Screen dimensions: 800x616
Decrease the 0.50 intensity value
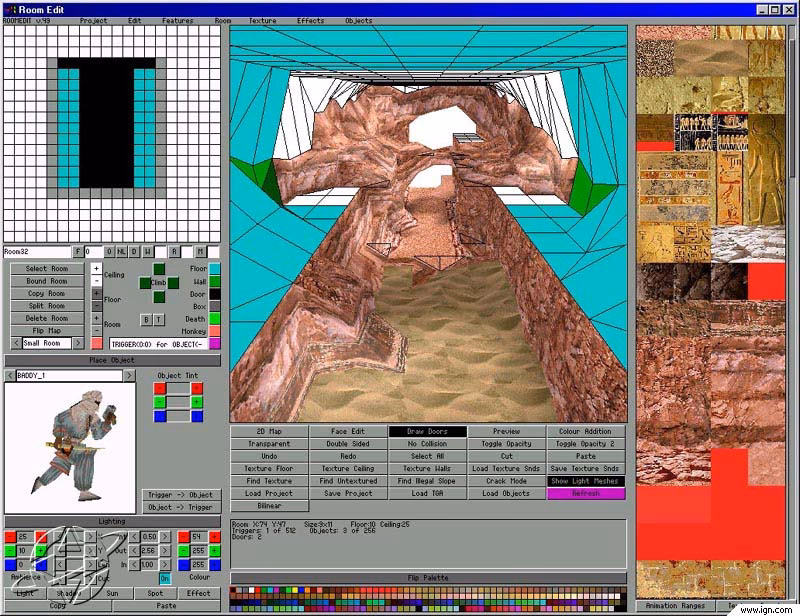pos(134,536)
